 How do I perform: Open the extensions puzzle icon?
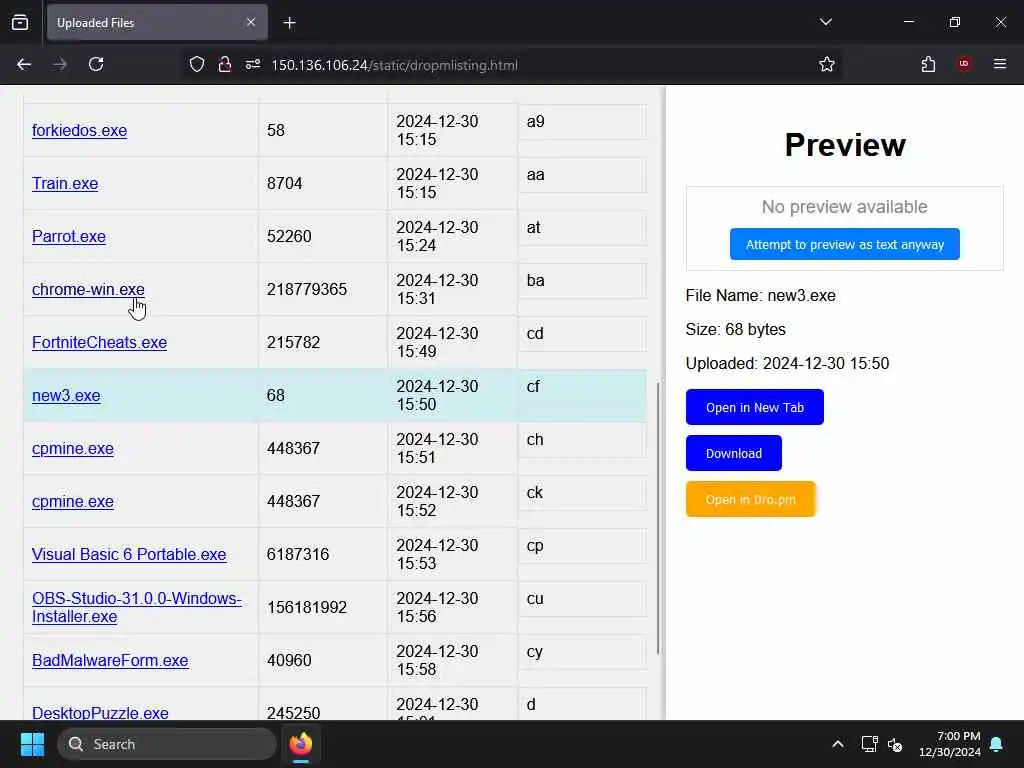[928, 65]
